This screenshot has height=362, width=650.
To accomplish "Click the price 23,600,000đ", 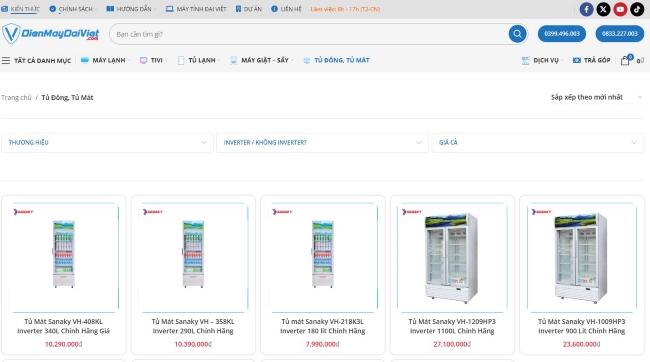I will (582, 344).
